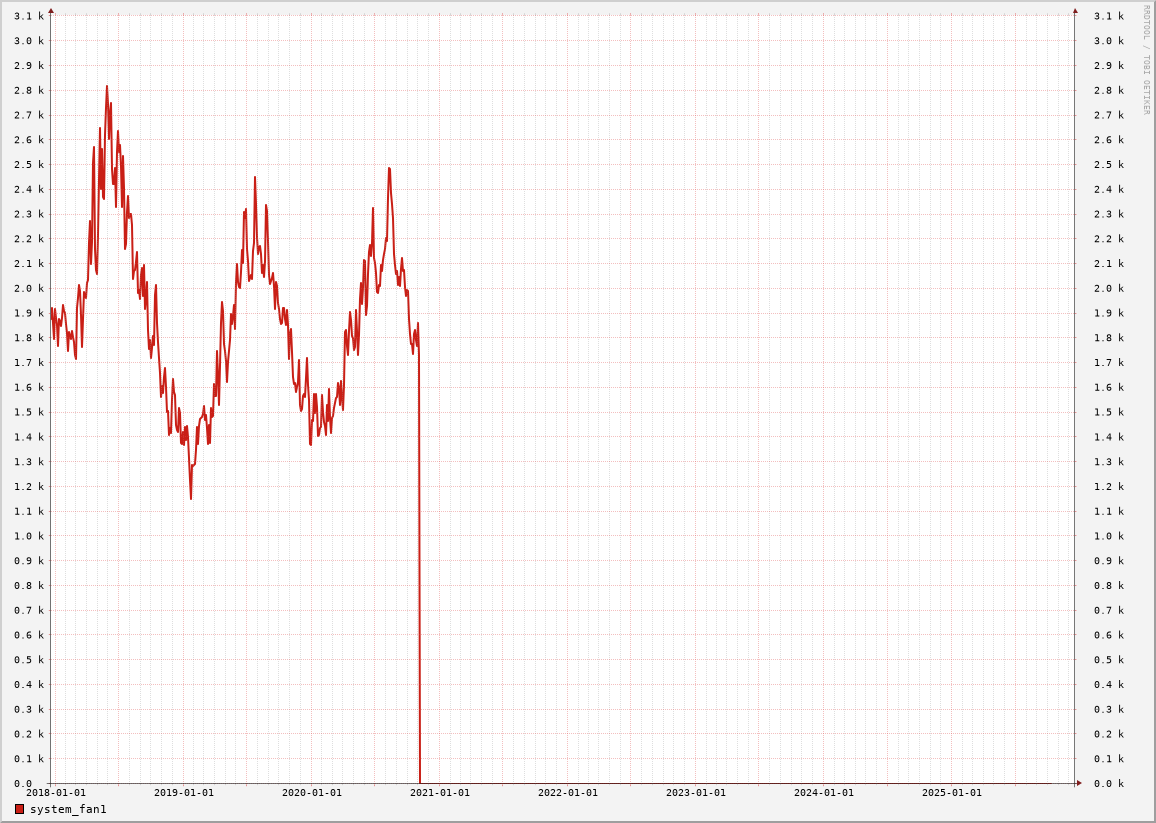The height and width of the screenshot is (823, 1156).
Task: Choose the 2022-01-01 date label
Action: coord(568,793)
